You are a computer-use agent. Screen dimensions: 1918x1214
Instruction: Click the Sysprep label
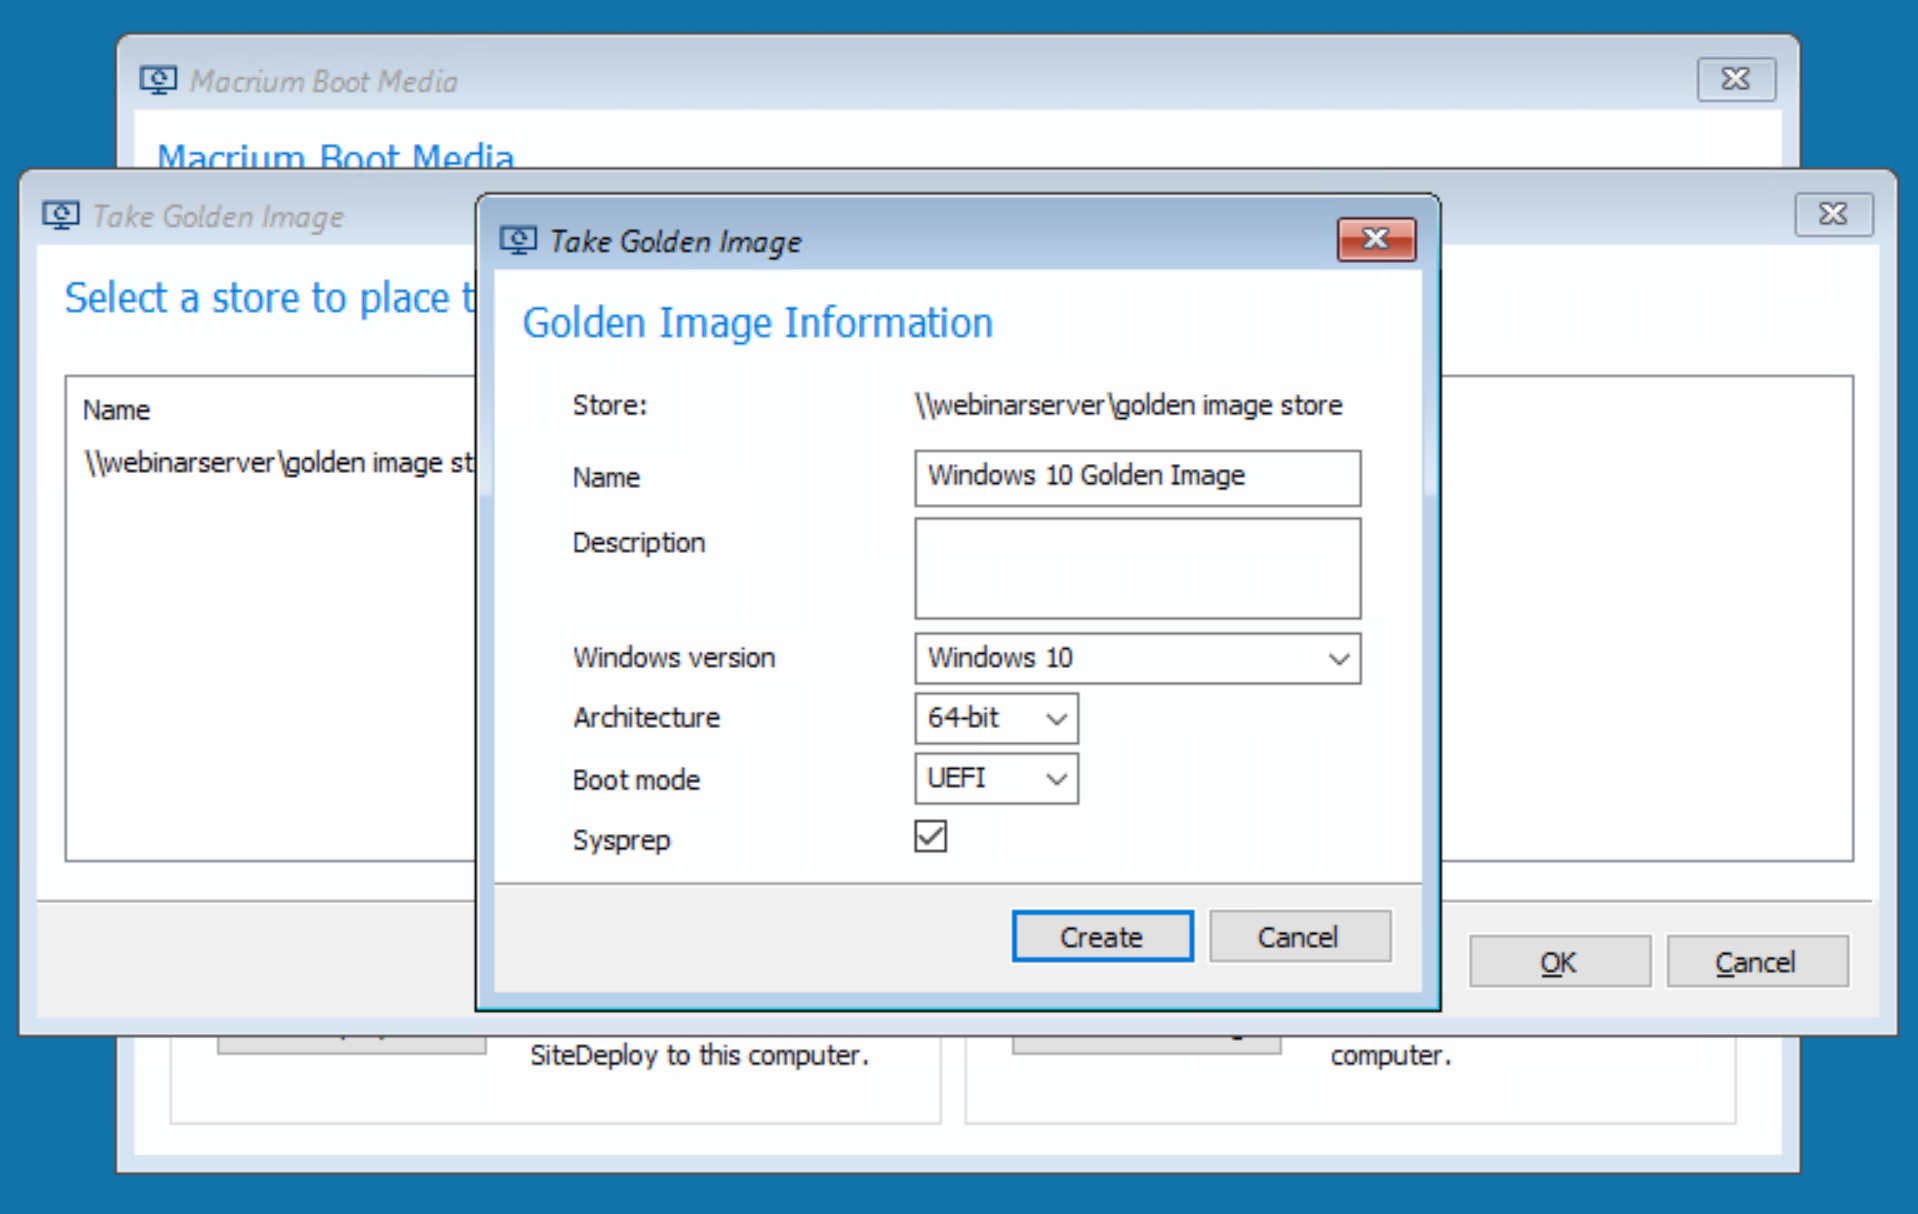(x=621, y=840)
